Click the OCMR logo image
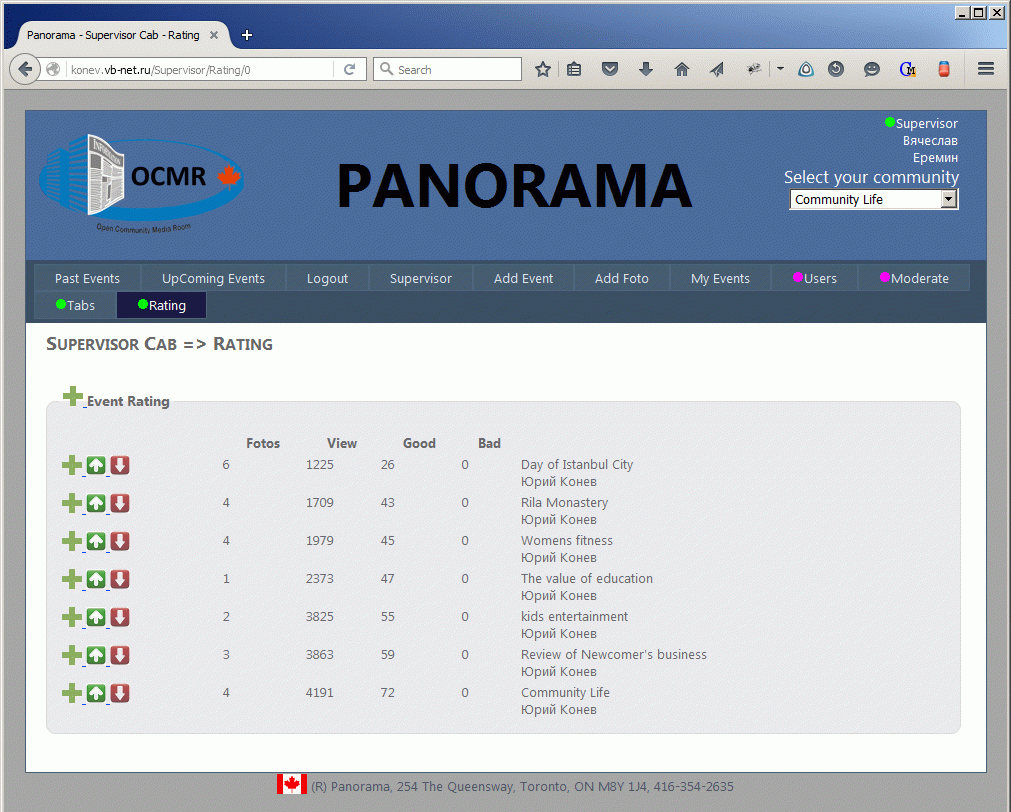This screenshot has width=1011, height=812. [x=141, y=184]
